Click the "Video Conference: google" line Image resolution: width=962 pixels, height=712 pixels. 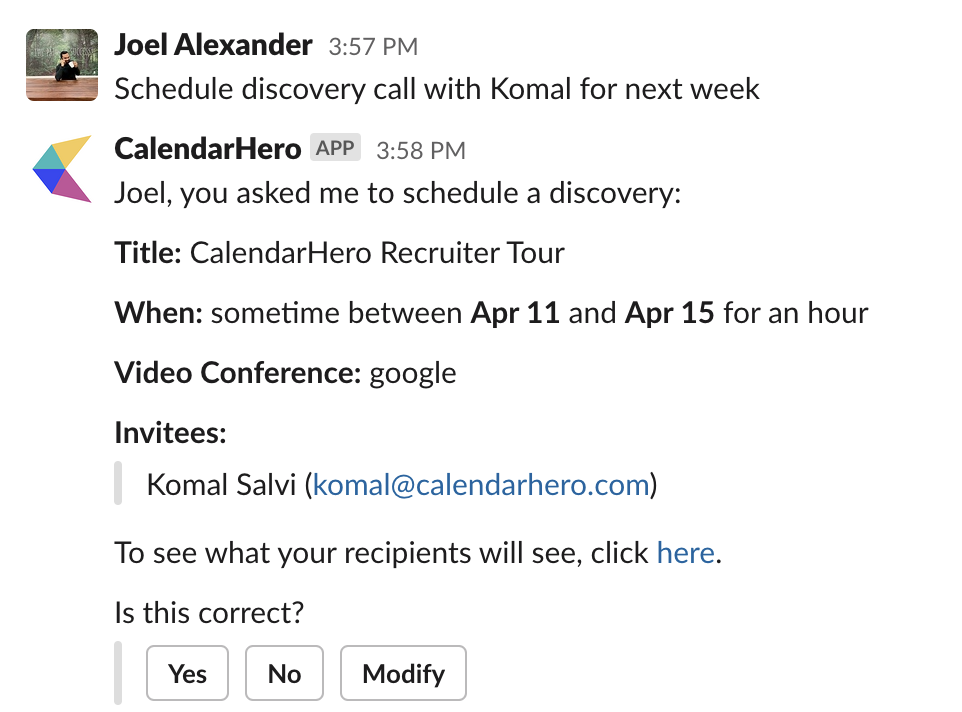coord(285,373)
